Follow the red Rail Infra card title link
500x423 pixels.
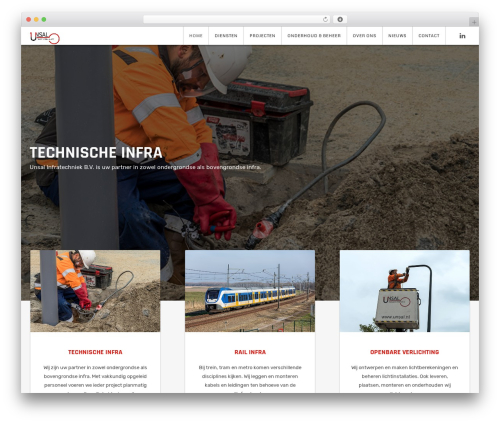click(x=250, y=352)
